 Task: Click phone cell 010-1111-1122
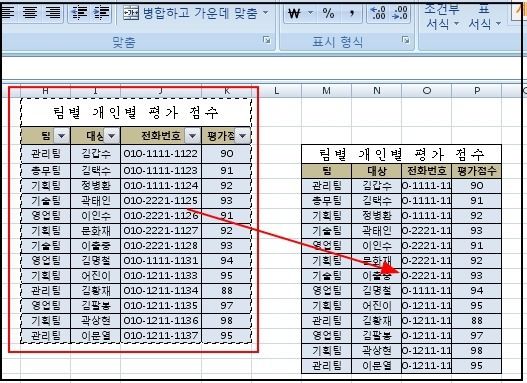(161, 154)
